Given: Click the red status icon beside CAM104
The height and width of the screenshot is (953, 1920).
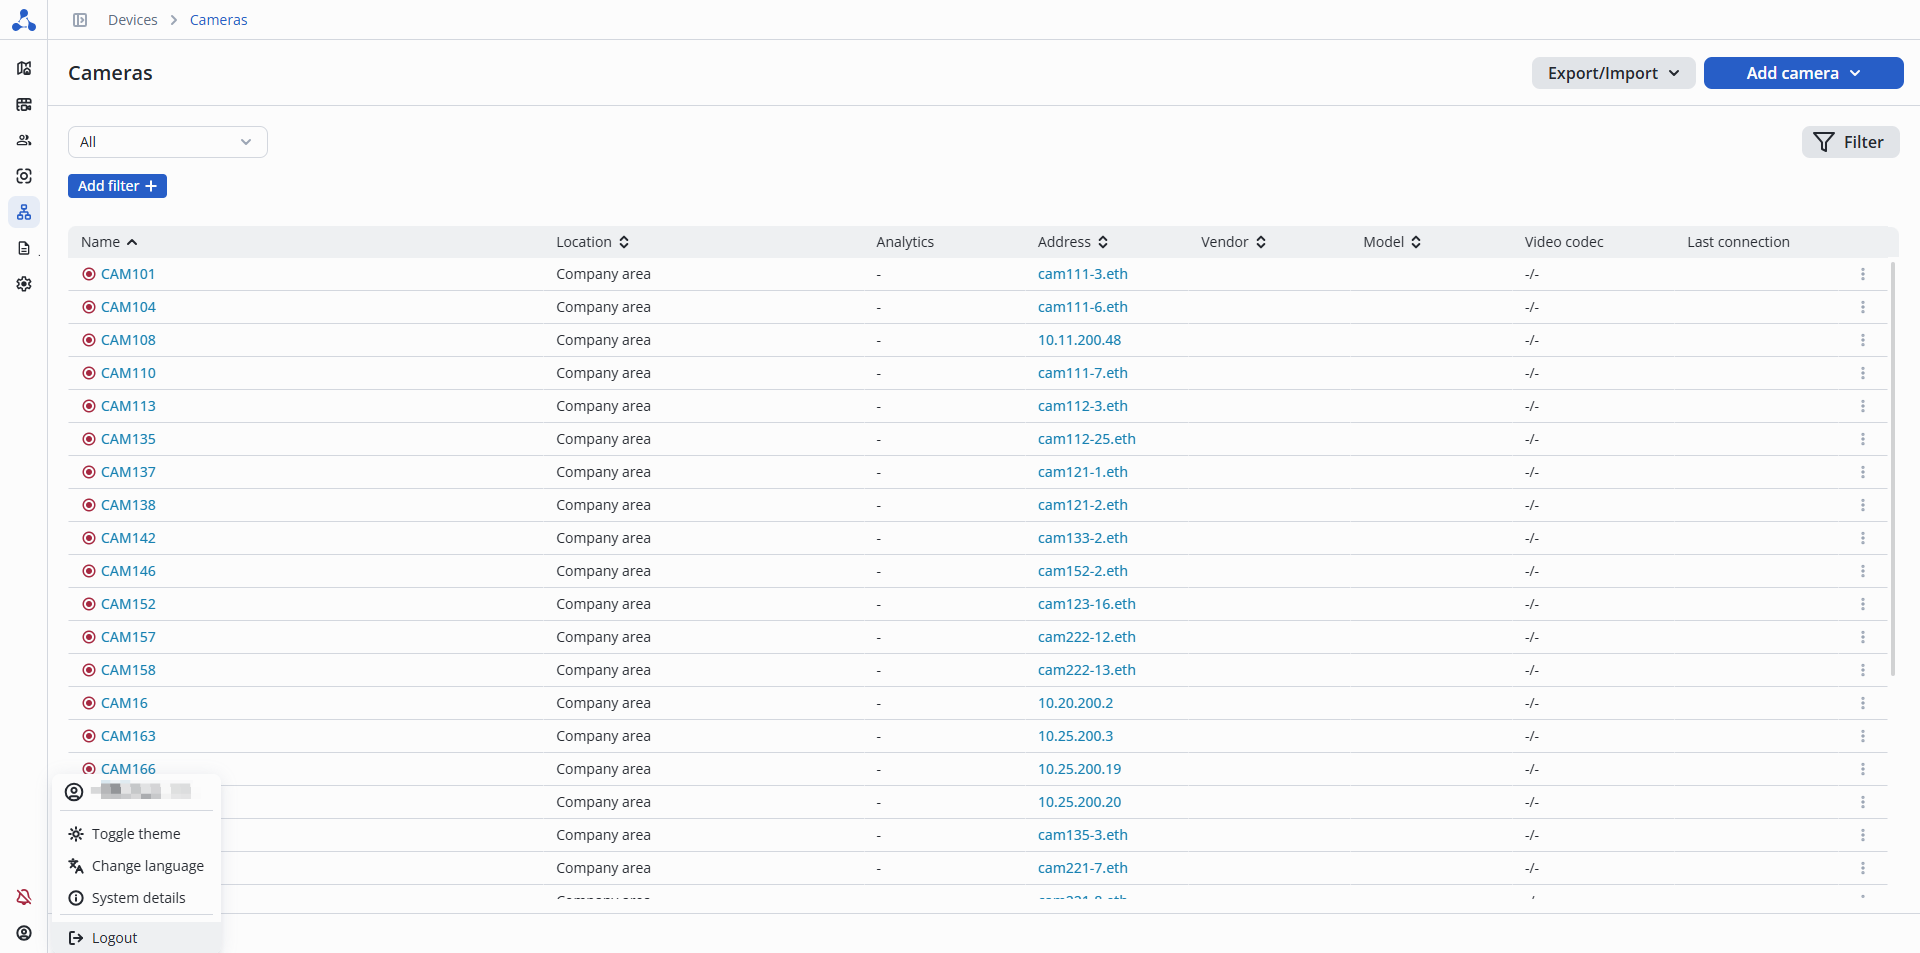Looking at the screenshot, I should click(89, 307).
